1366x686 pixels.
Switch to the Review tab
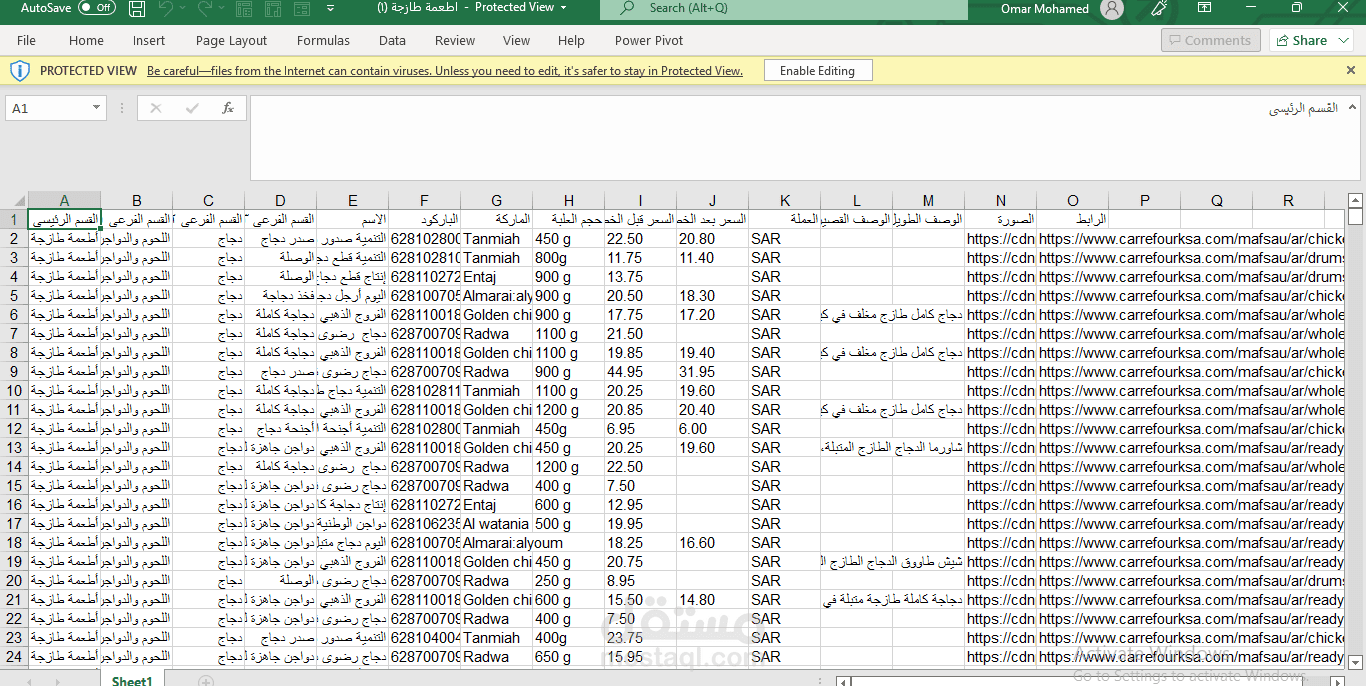click(455, 41)
